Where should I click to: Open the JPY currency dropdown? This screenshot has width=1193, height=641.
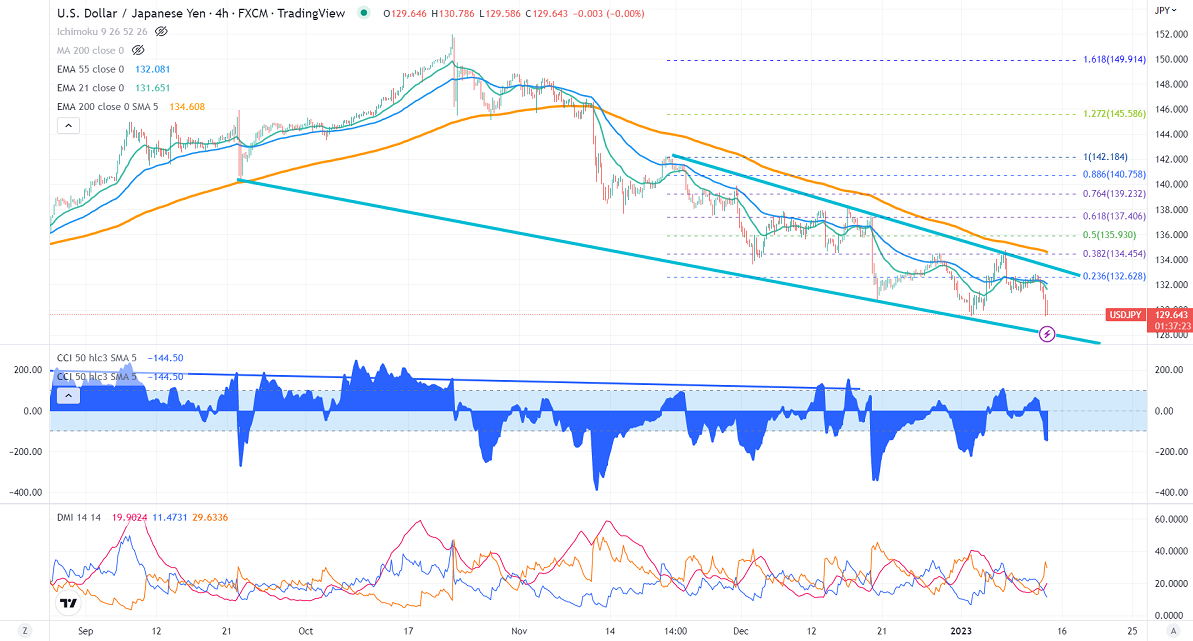1165,10
